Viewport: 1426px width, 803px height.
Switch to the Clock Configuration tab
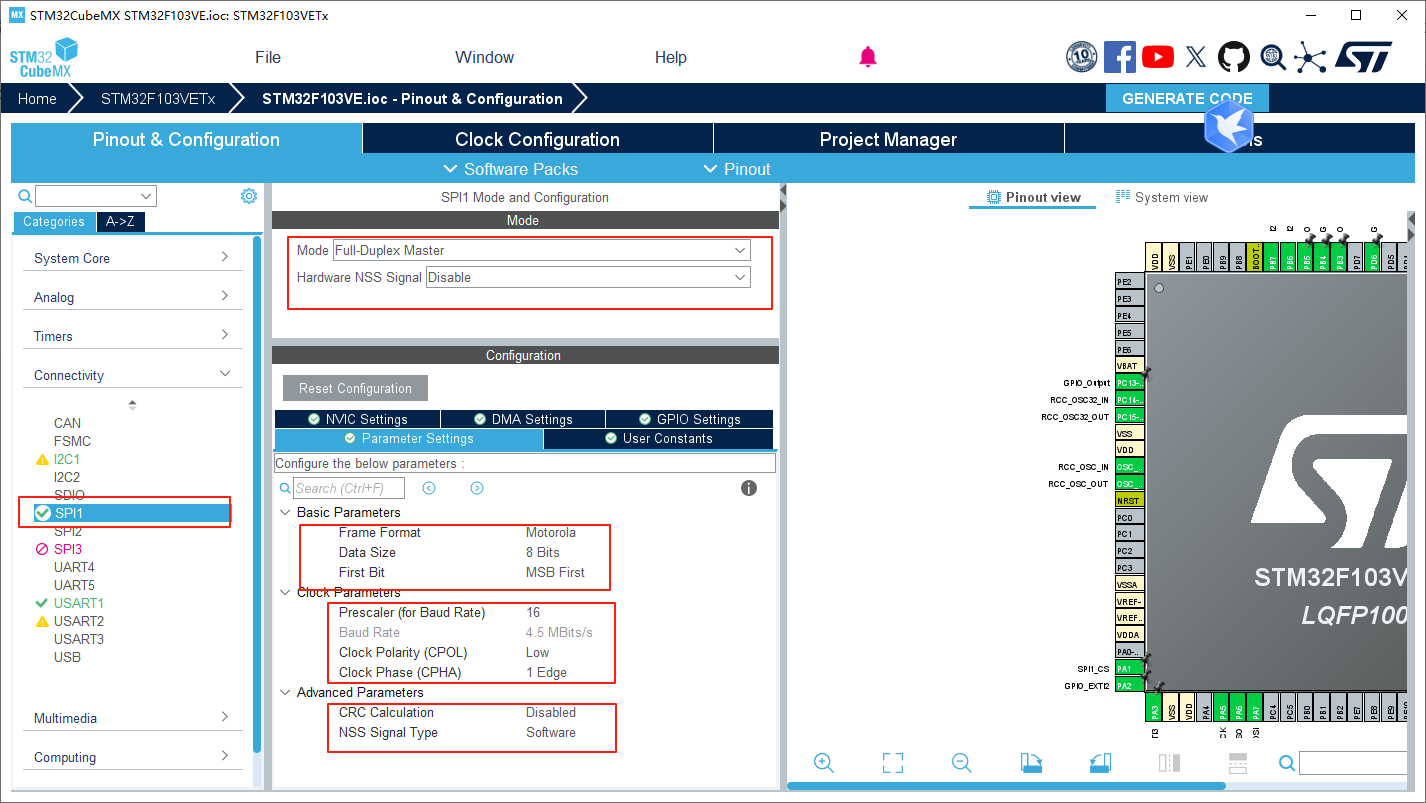[x=537, y=139]
